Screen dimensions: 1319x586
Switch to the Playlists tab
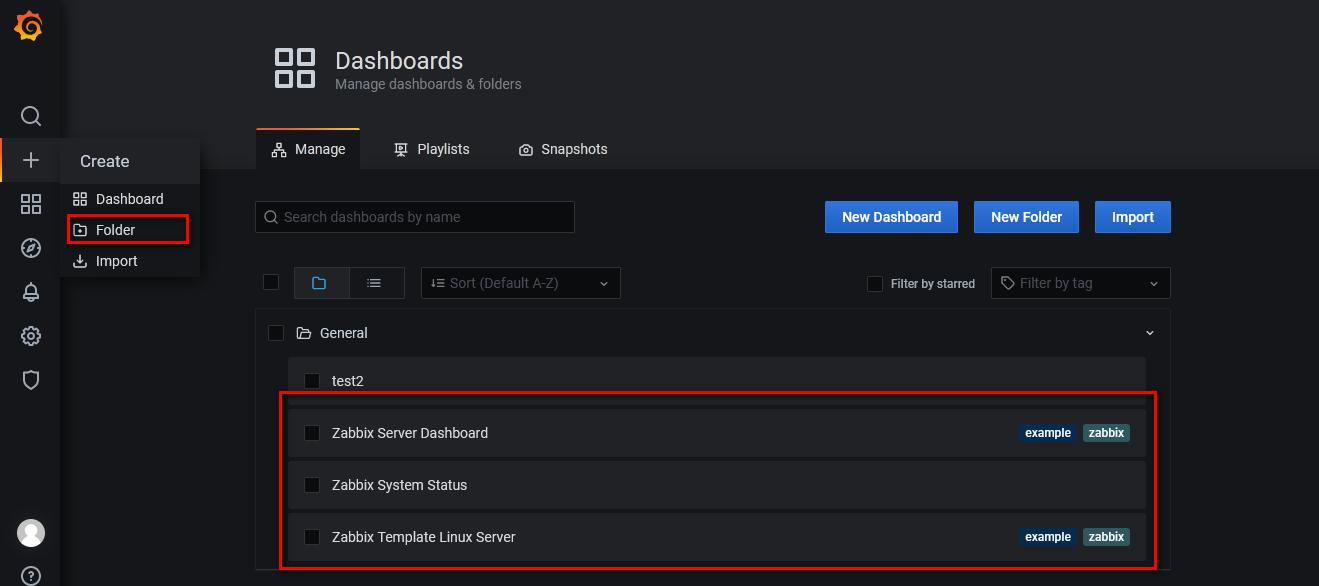click(431, 149)
